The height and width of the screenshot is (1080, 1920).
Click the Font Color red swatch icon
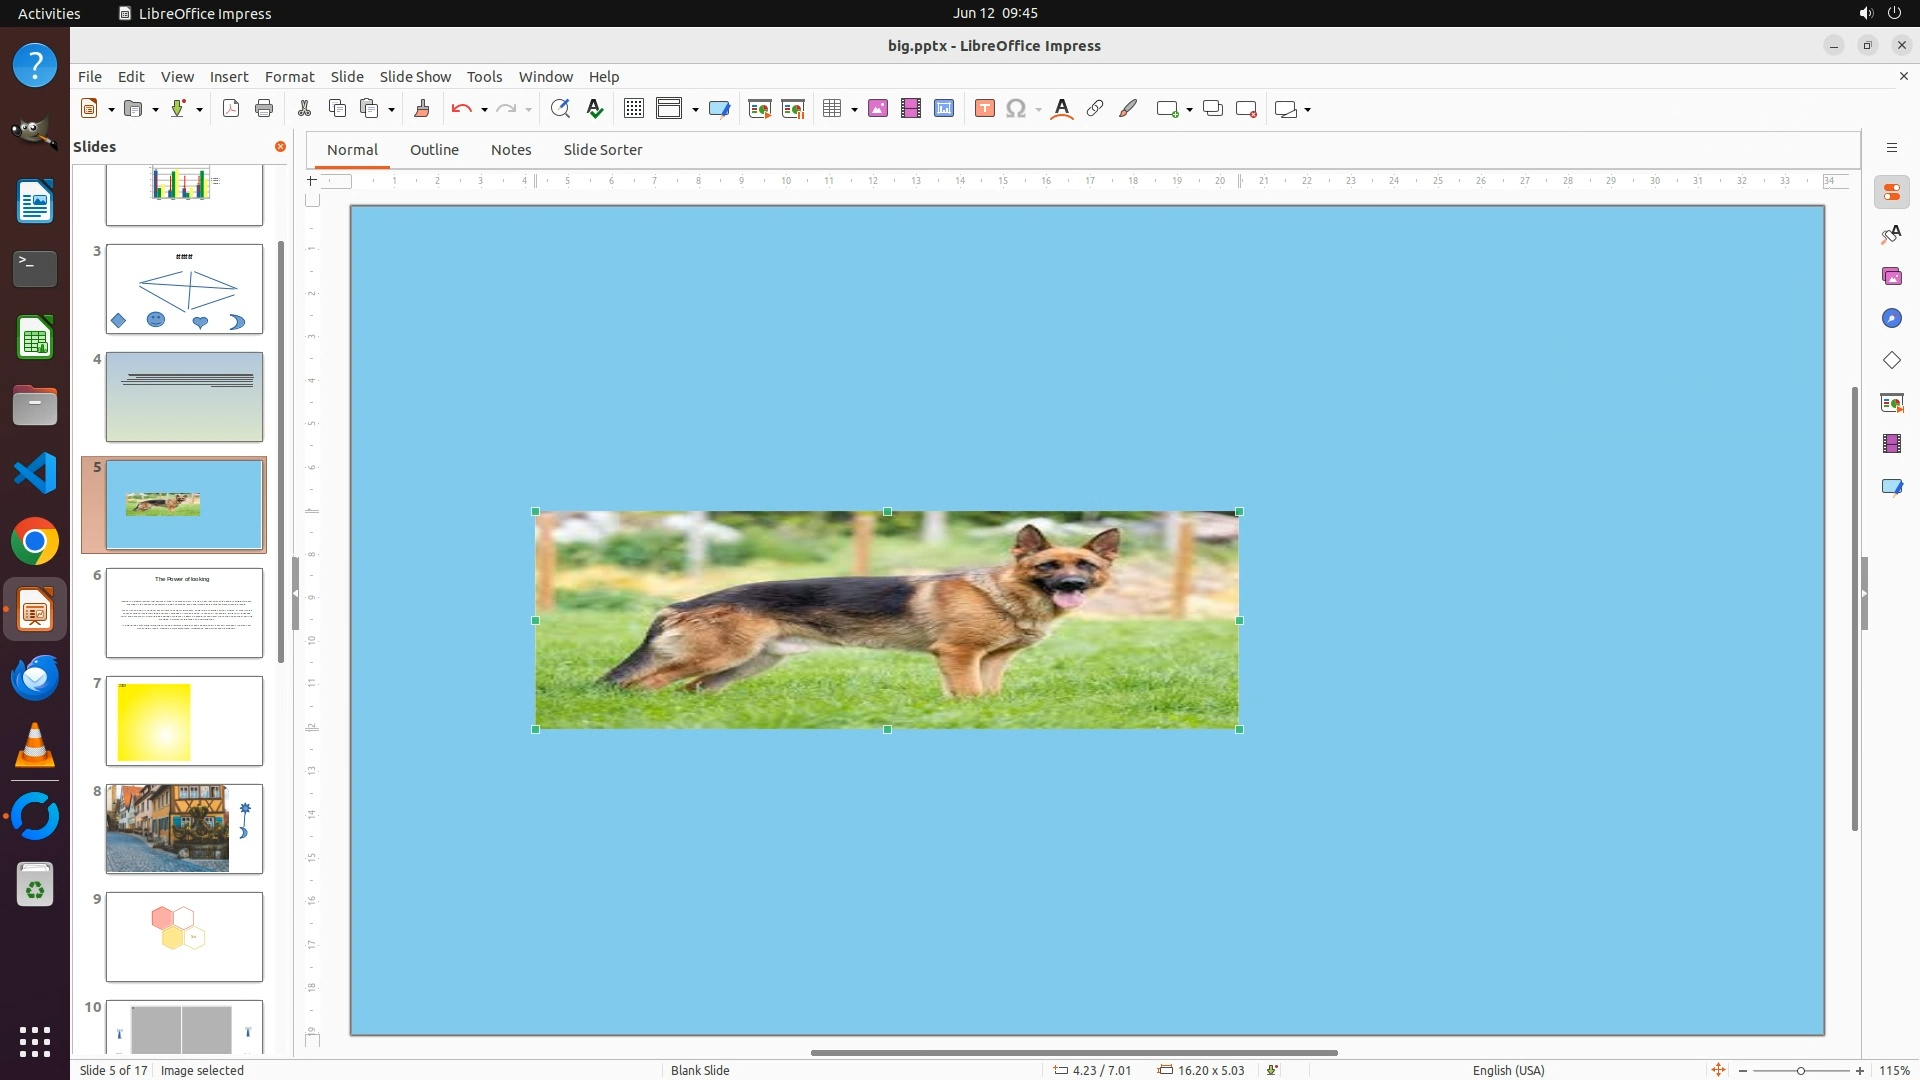click(x=1062, y=109)
